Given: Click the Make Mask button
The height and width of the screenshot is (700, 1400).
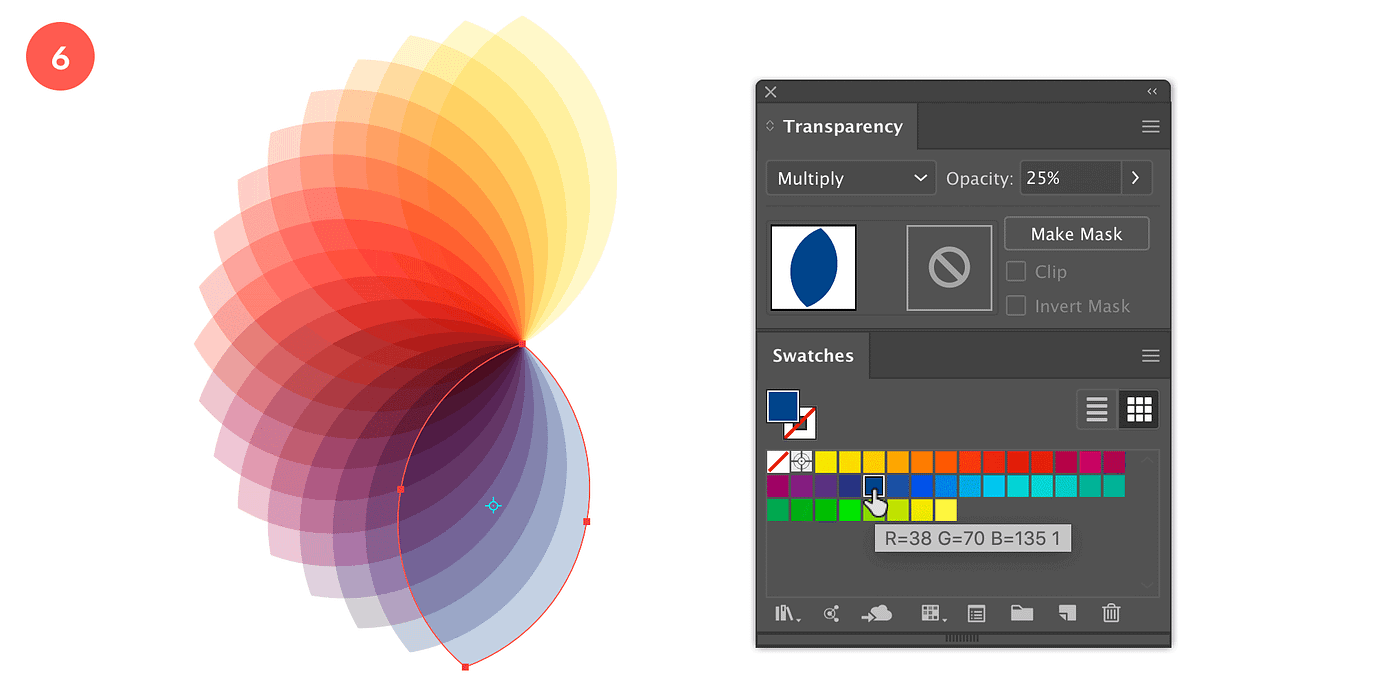Looking at the screenshot, I should [x=1077, y=234].
